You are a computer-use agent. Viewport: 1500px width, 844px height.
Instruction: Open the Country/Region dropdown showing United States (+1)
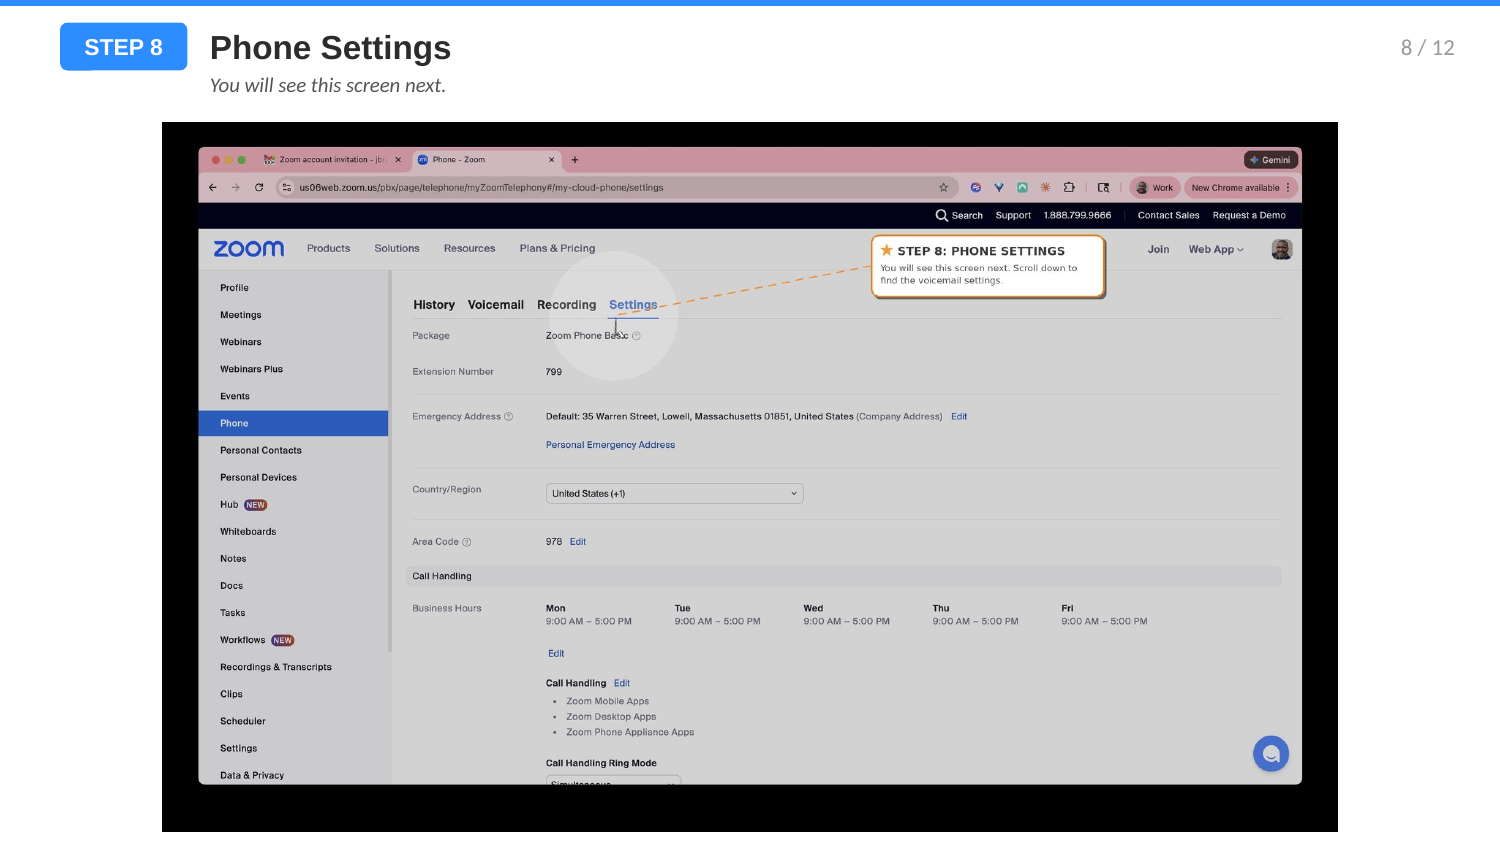(x=674, y=493)
